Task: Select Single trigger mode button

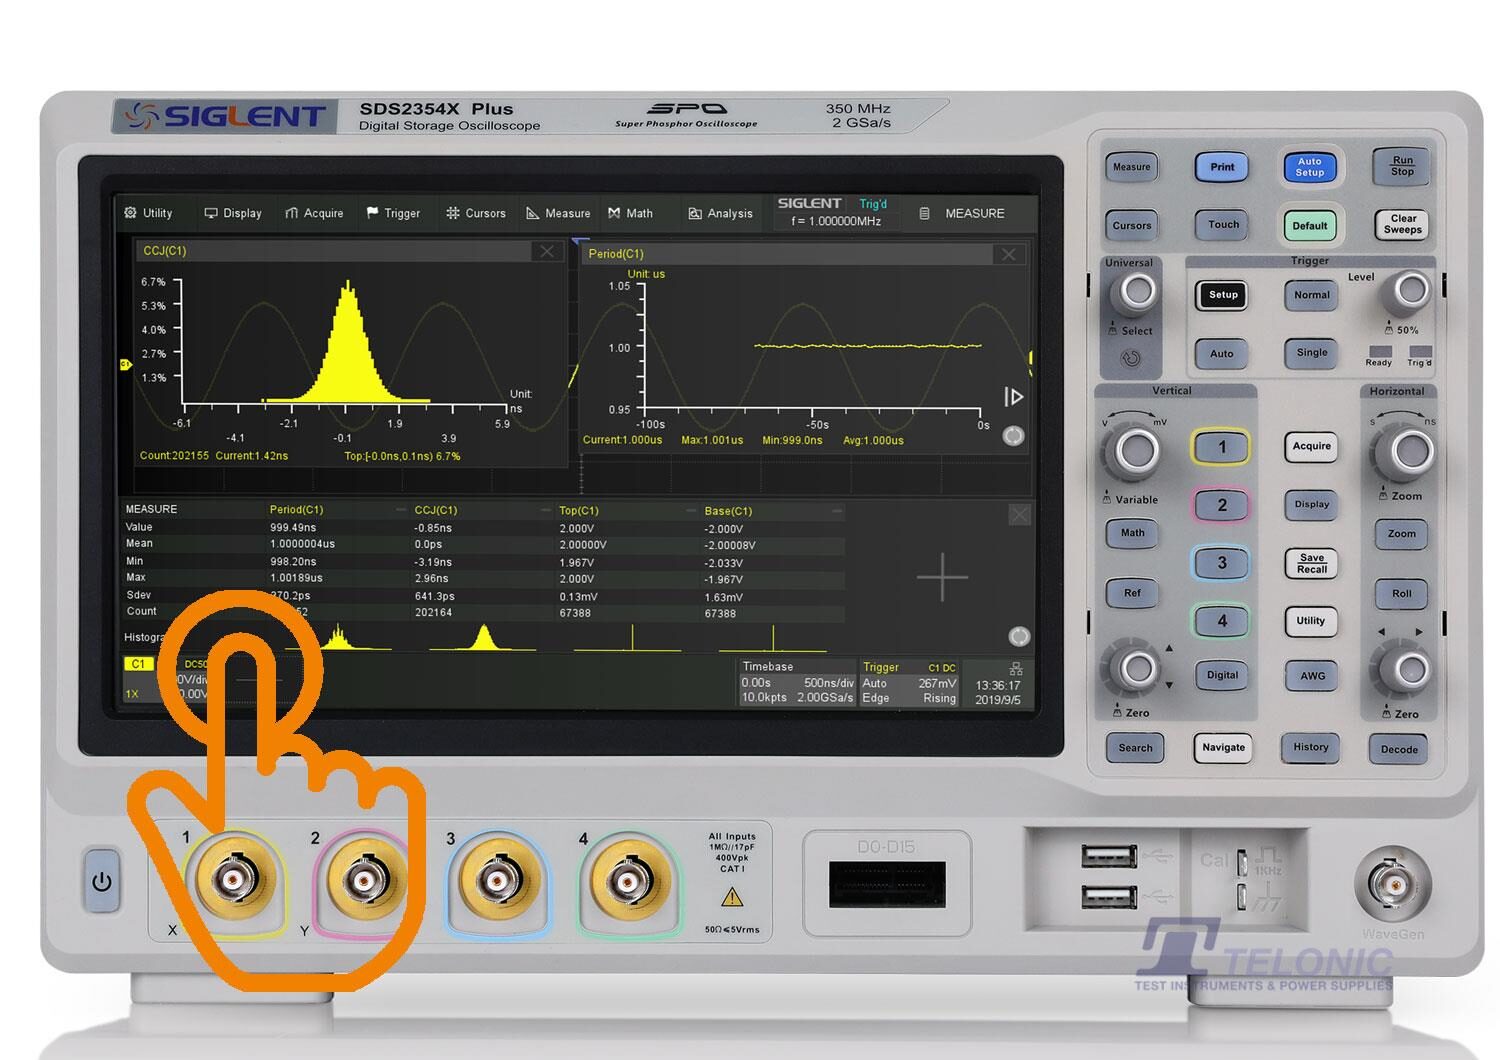Action: click(x=1311, y=352)
